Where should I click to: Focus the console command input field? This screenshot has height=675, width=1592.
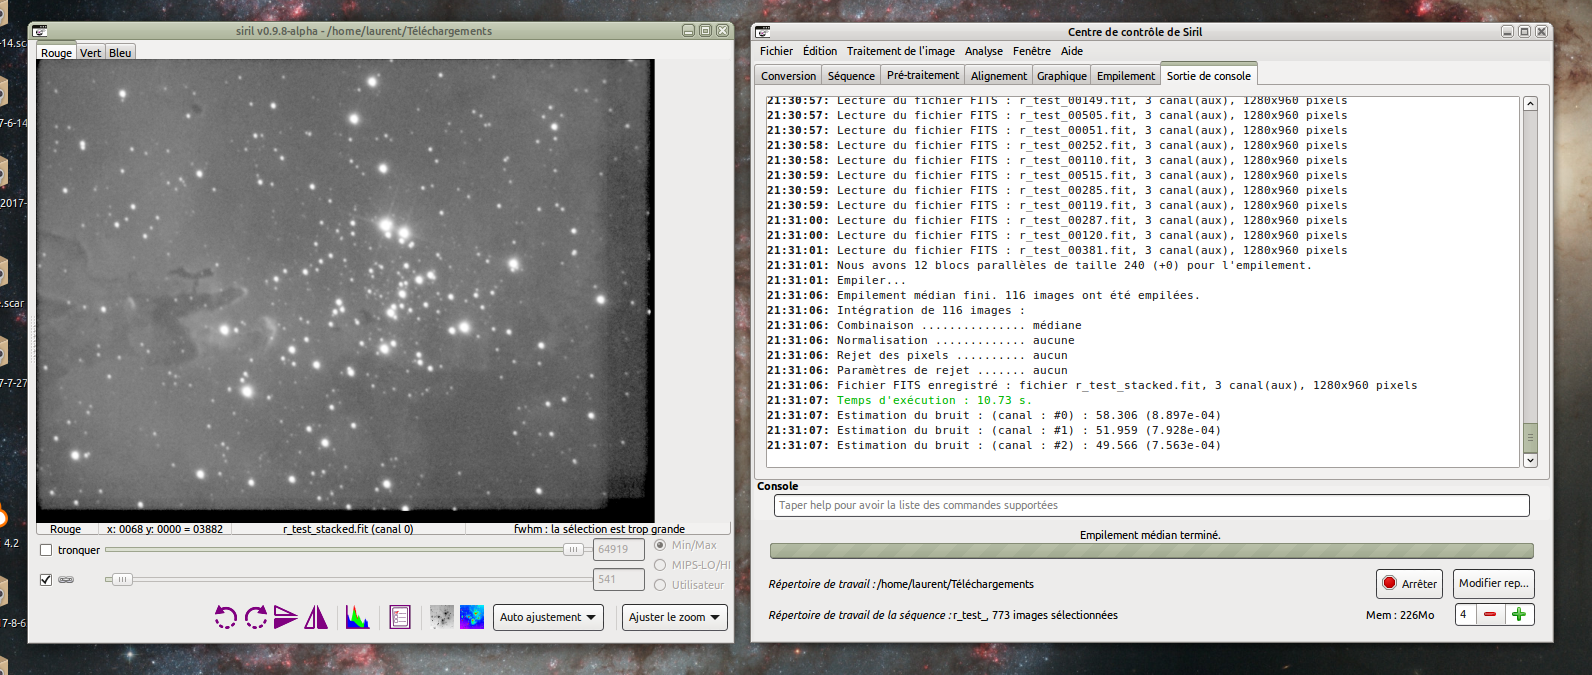pos(1152,506)
